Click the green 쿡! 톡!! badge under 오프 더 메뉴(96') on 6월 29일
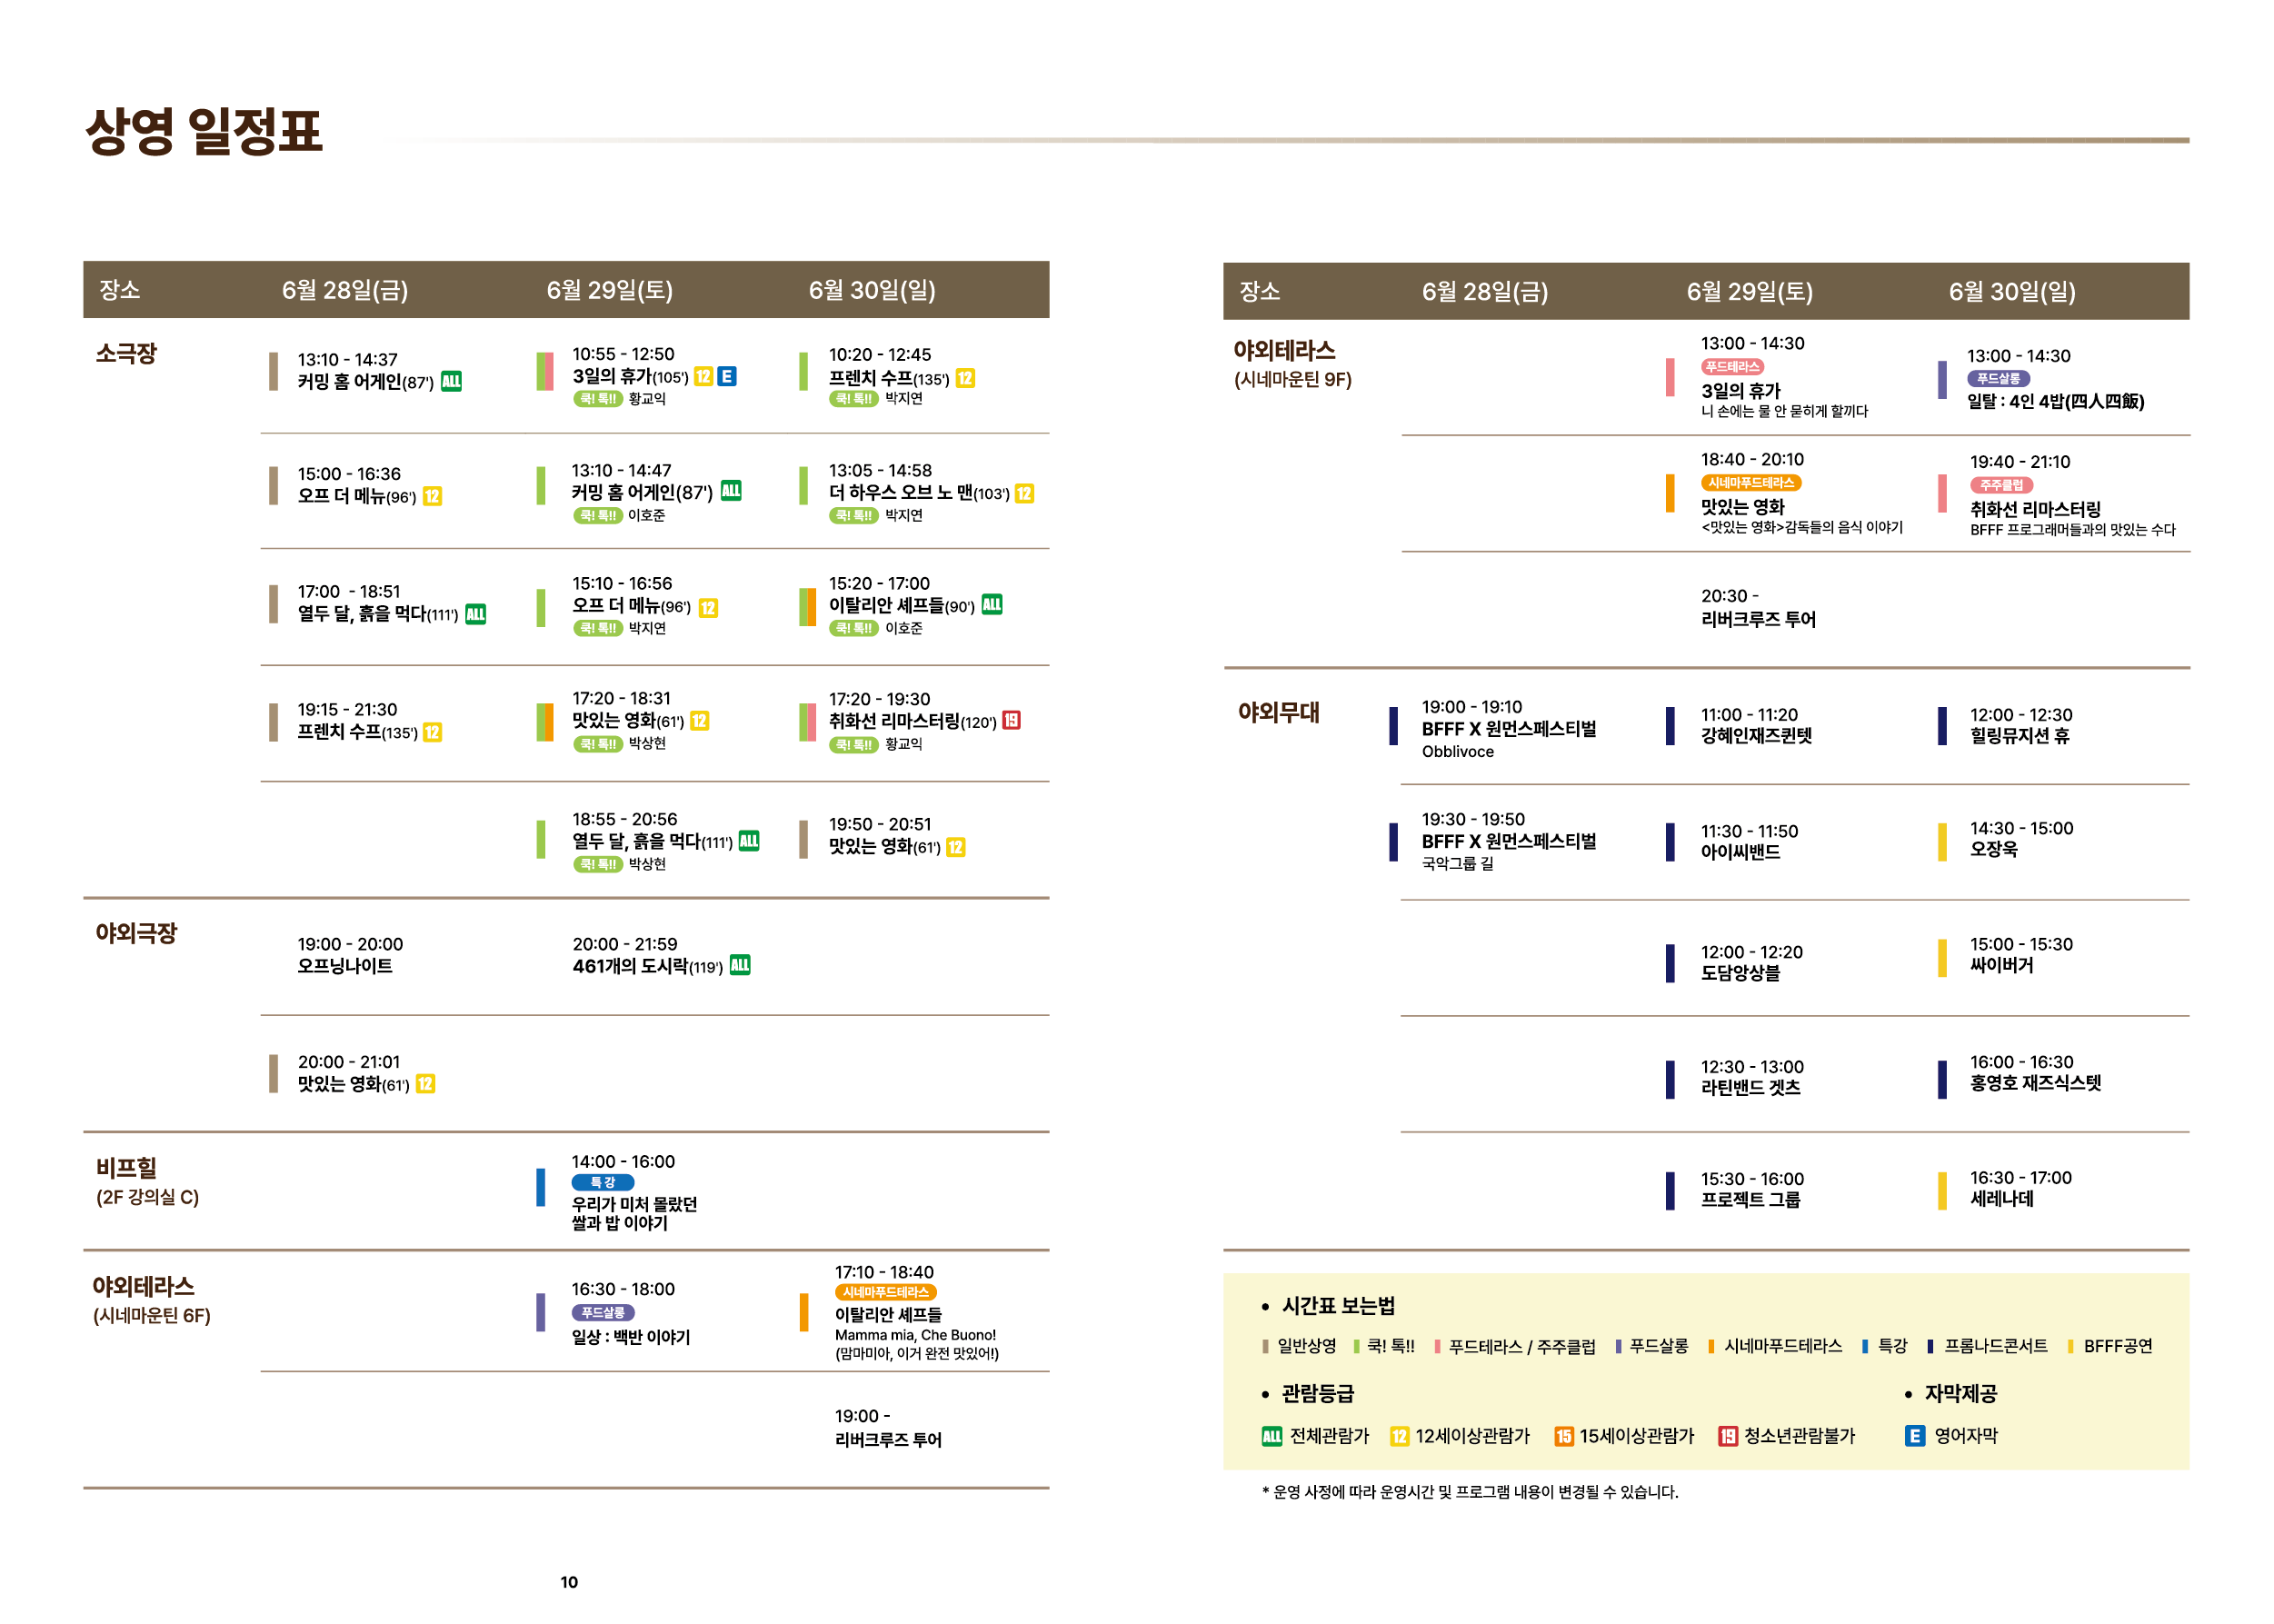This screenshot has height=1624, width=2274. tap(598, 628)
